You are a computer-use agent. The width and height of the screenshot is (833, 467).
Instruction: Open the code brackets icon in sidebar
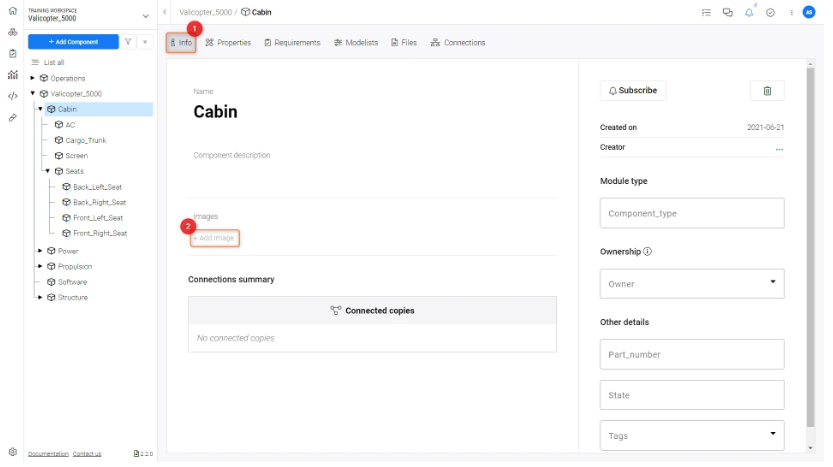point(12,96)
